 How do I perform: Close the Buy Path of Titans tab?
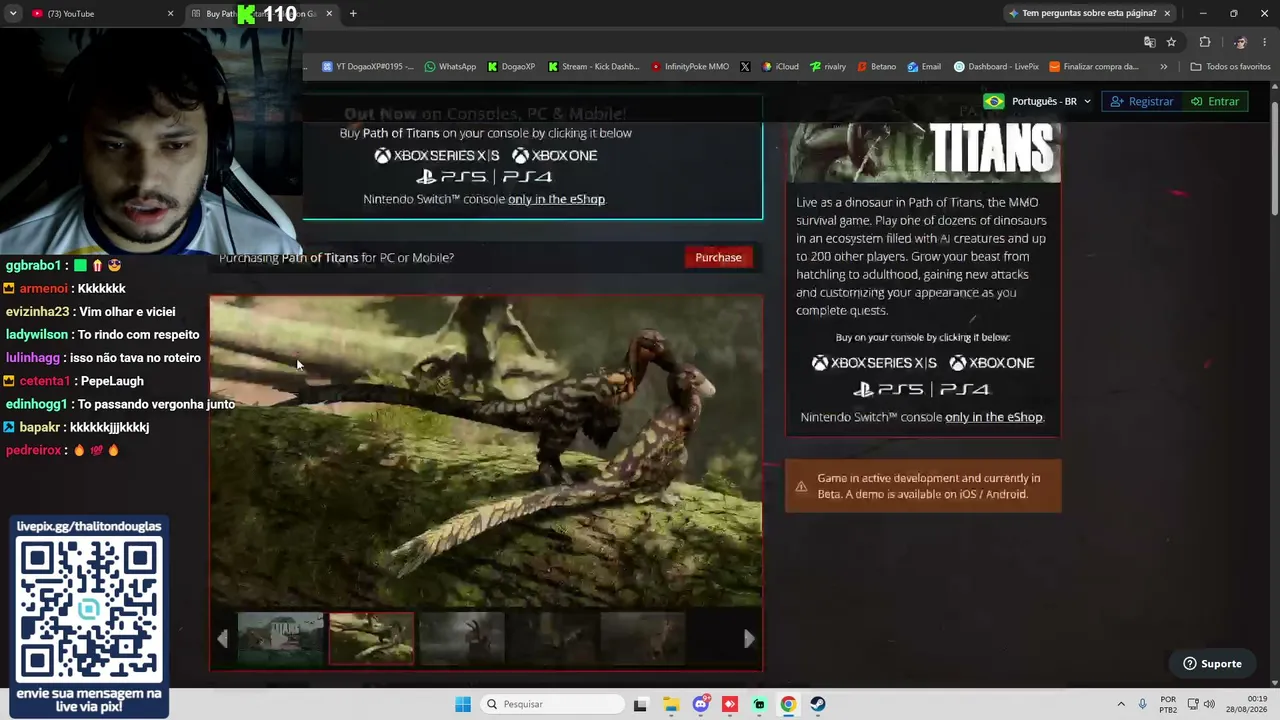[329, 13]
